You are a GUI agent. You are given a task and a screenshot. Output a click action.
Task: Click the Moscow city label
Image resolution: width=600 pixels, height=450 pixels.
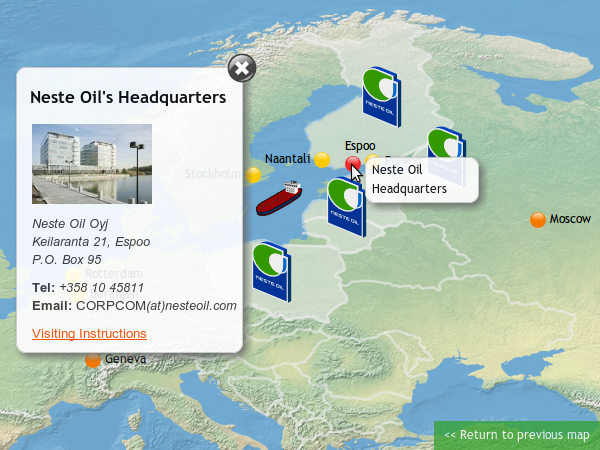(570, 219)
